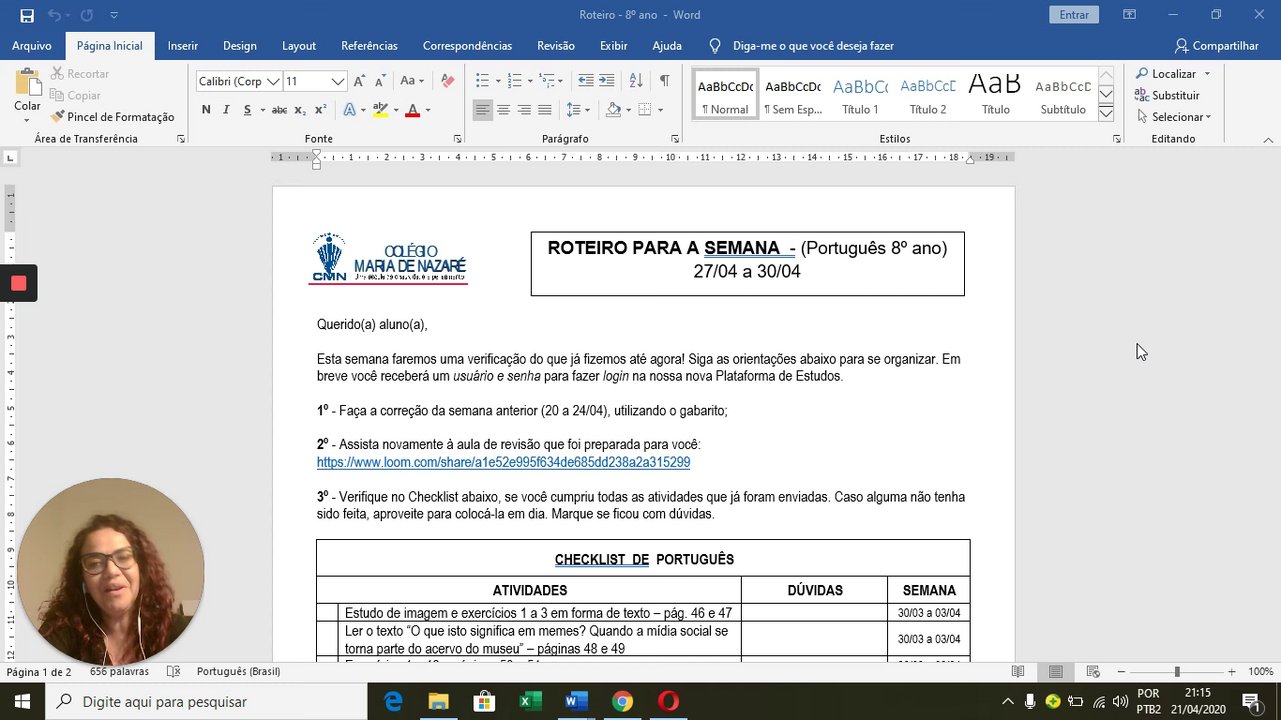Open the Google Chrome taskbar icon
This screenshot has width=1281, height=720.
[622, 702]
